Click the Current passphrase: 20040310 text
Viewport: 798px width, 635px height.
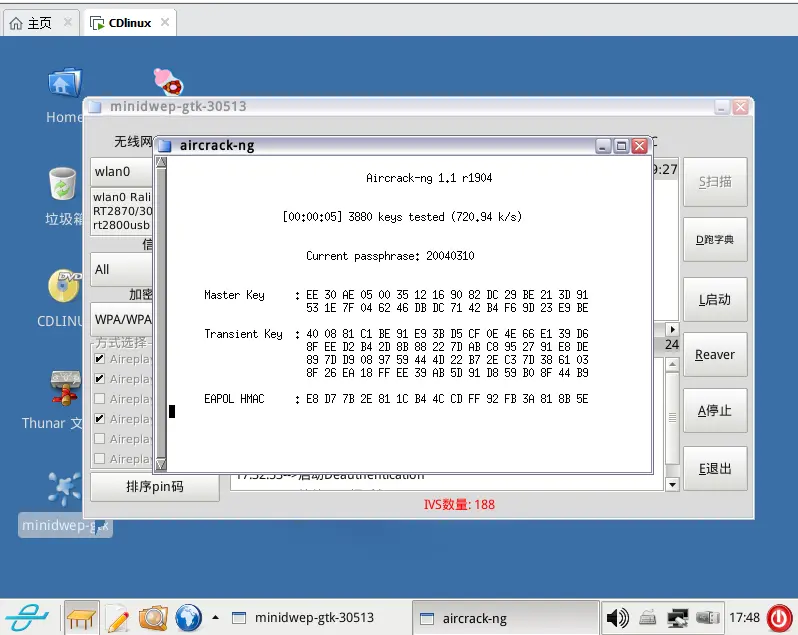coord(390,256)
